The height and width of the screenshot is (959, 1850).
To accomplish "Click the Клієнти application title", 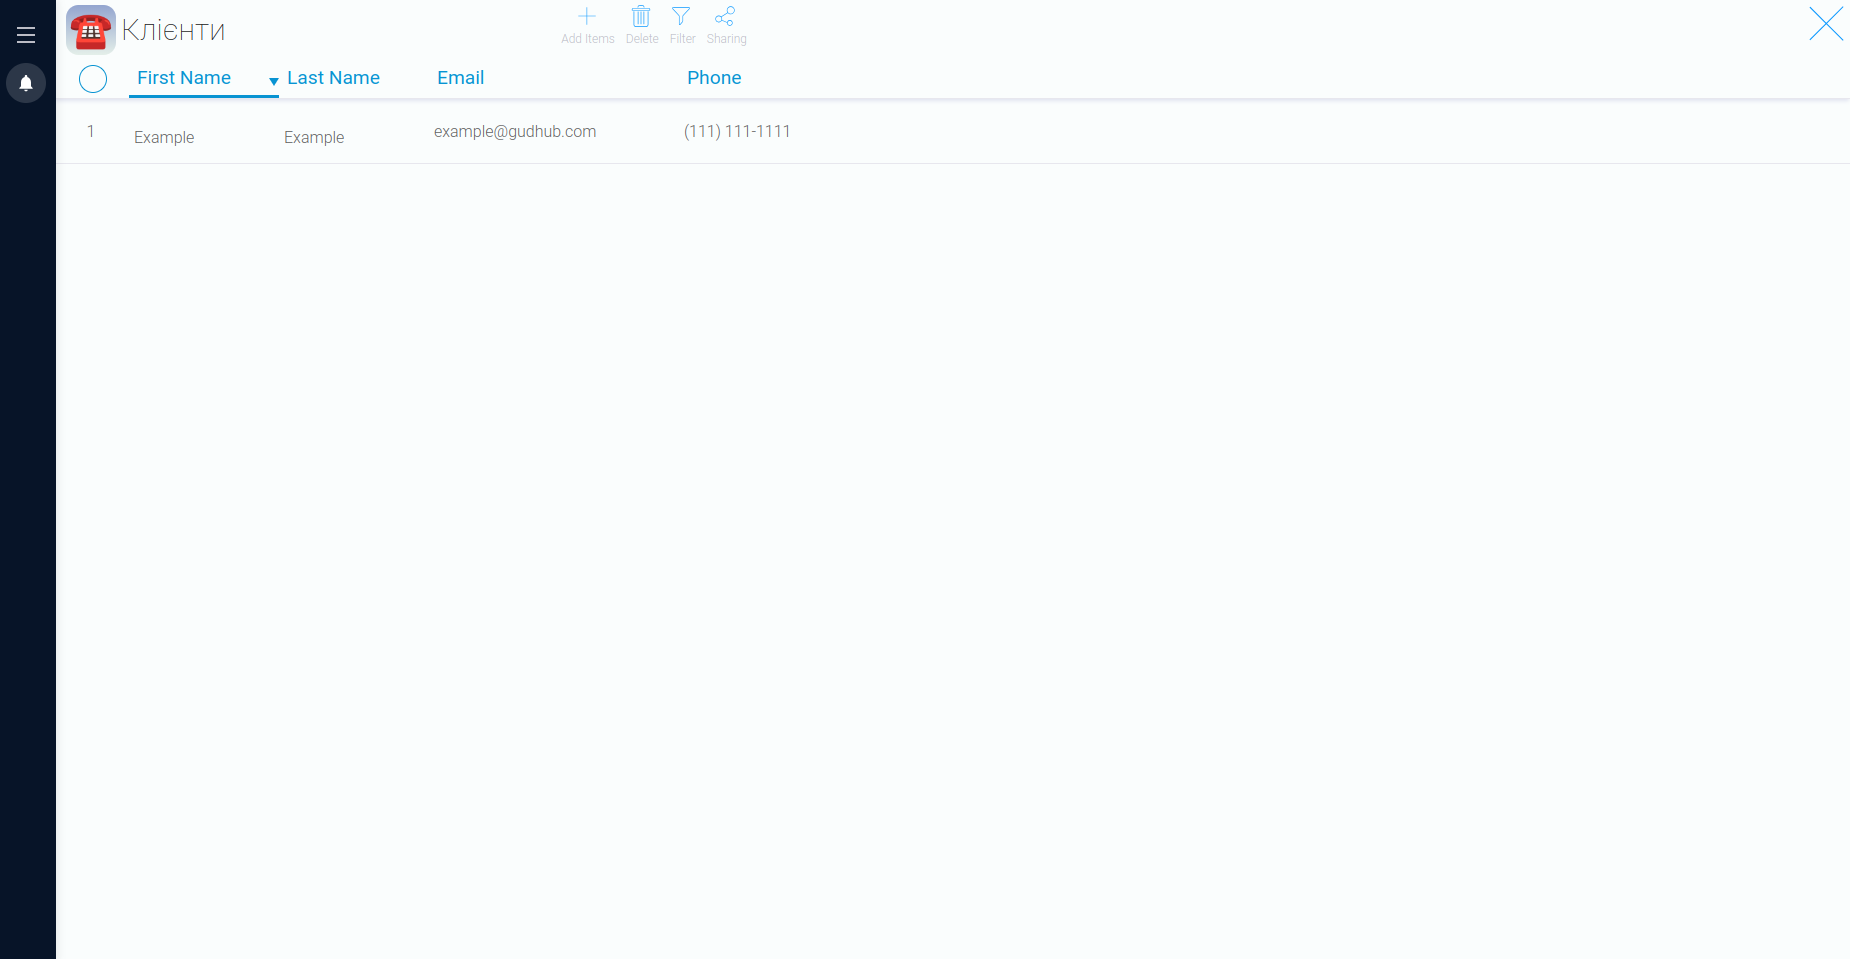I will click(173, 31).
